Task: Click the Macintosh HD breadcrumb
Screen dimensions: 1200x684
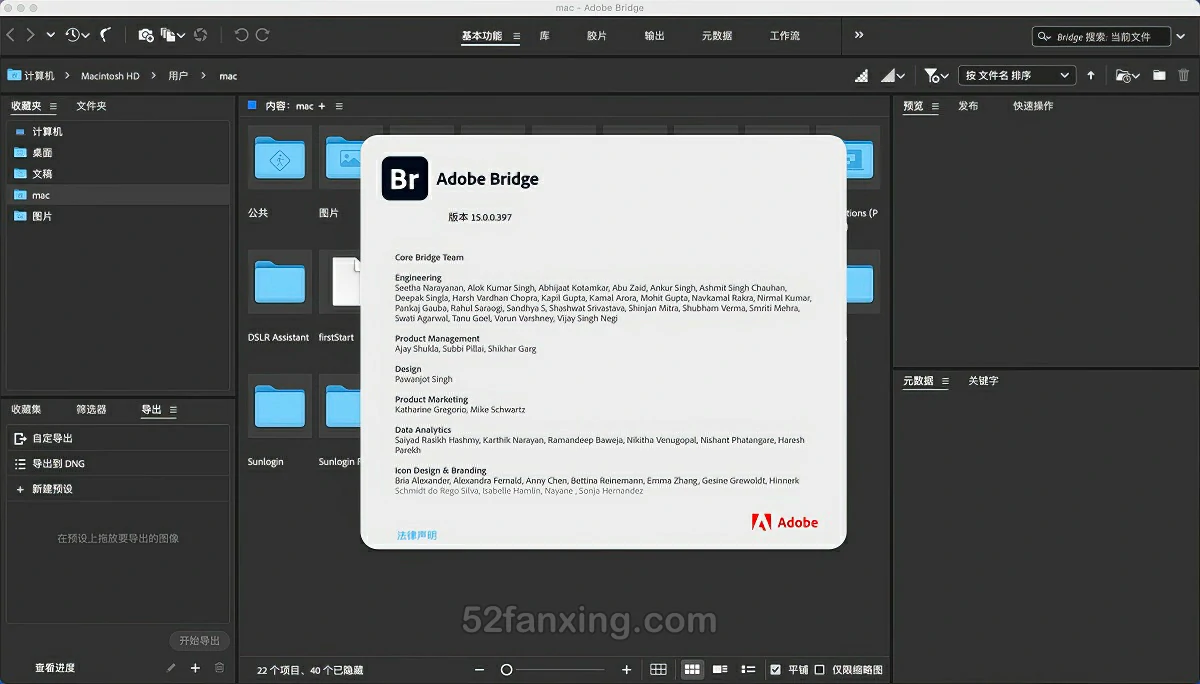Action: coord(110,76)
